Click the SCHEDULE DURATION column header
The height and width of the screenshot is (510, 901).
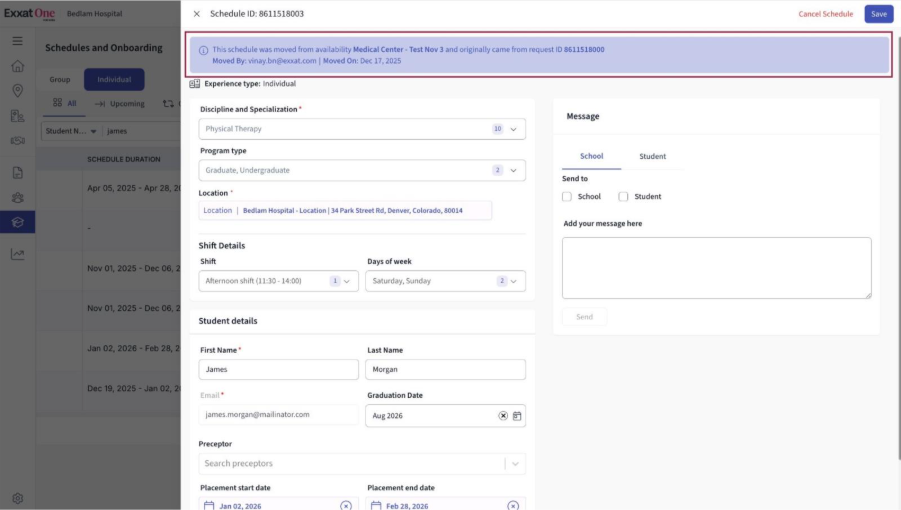[124, 159]
